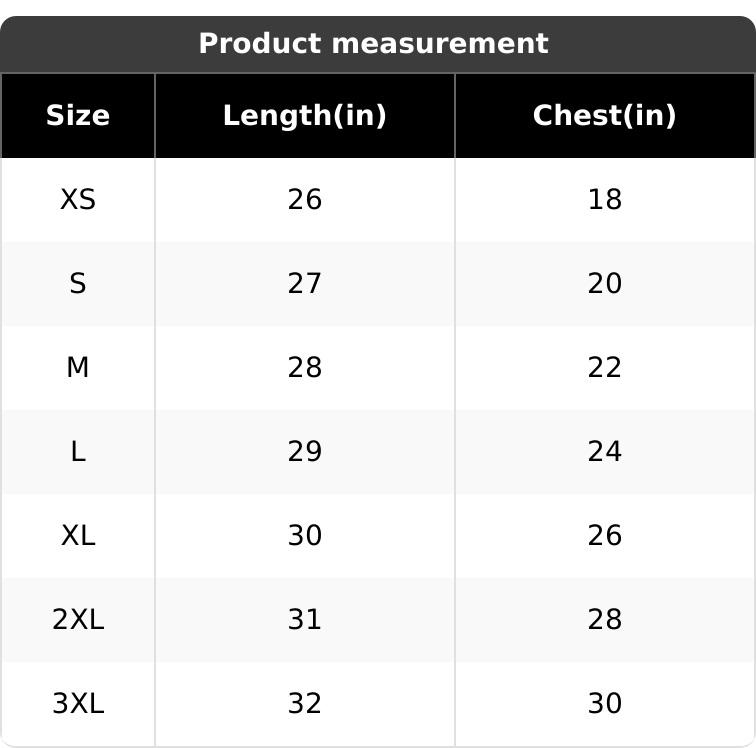
Task: Select the chest value 30
Action: coord(604,704)
